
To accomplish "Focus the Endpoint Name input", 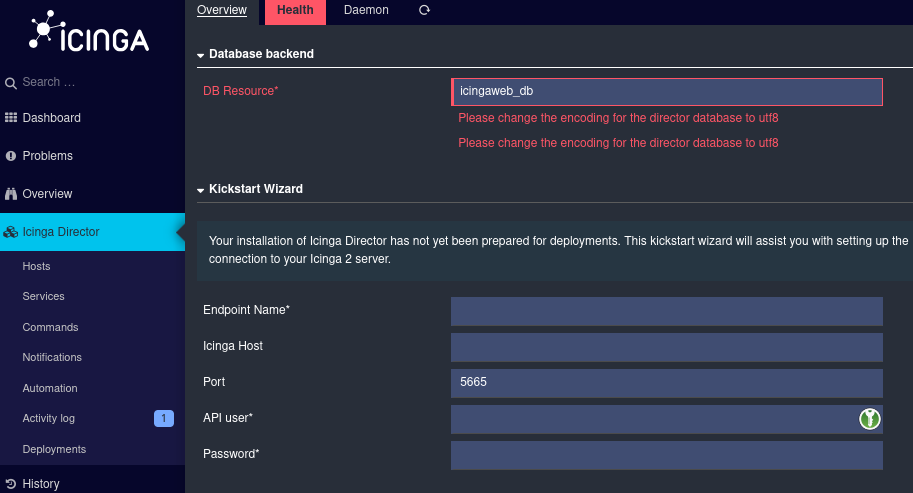I will [x=667, y=311].
